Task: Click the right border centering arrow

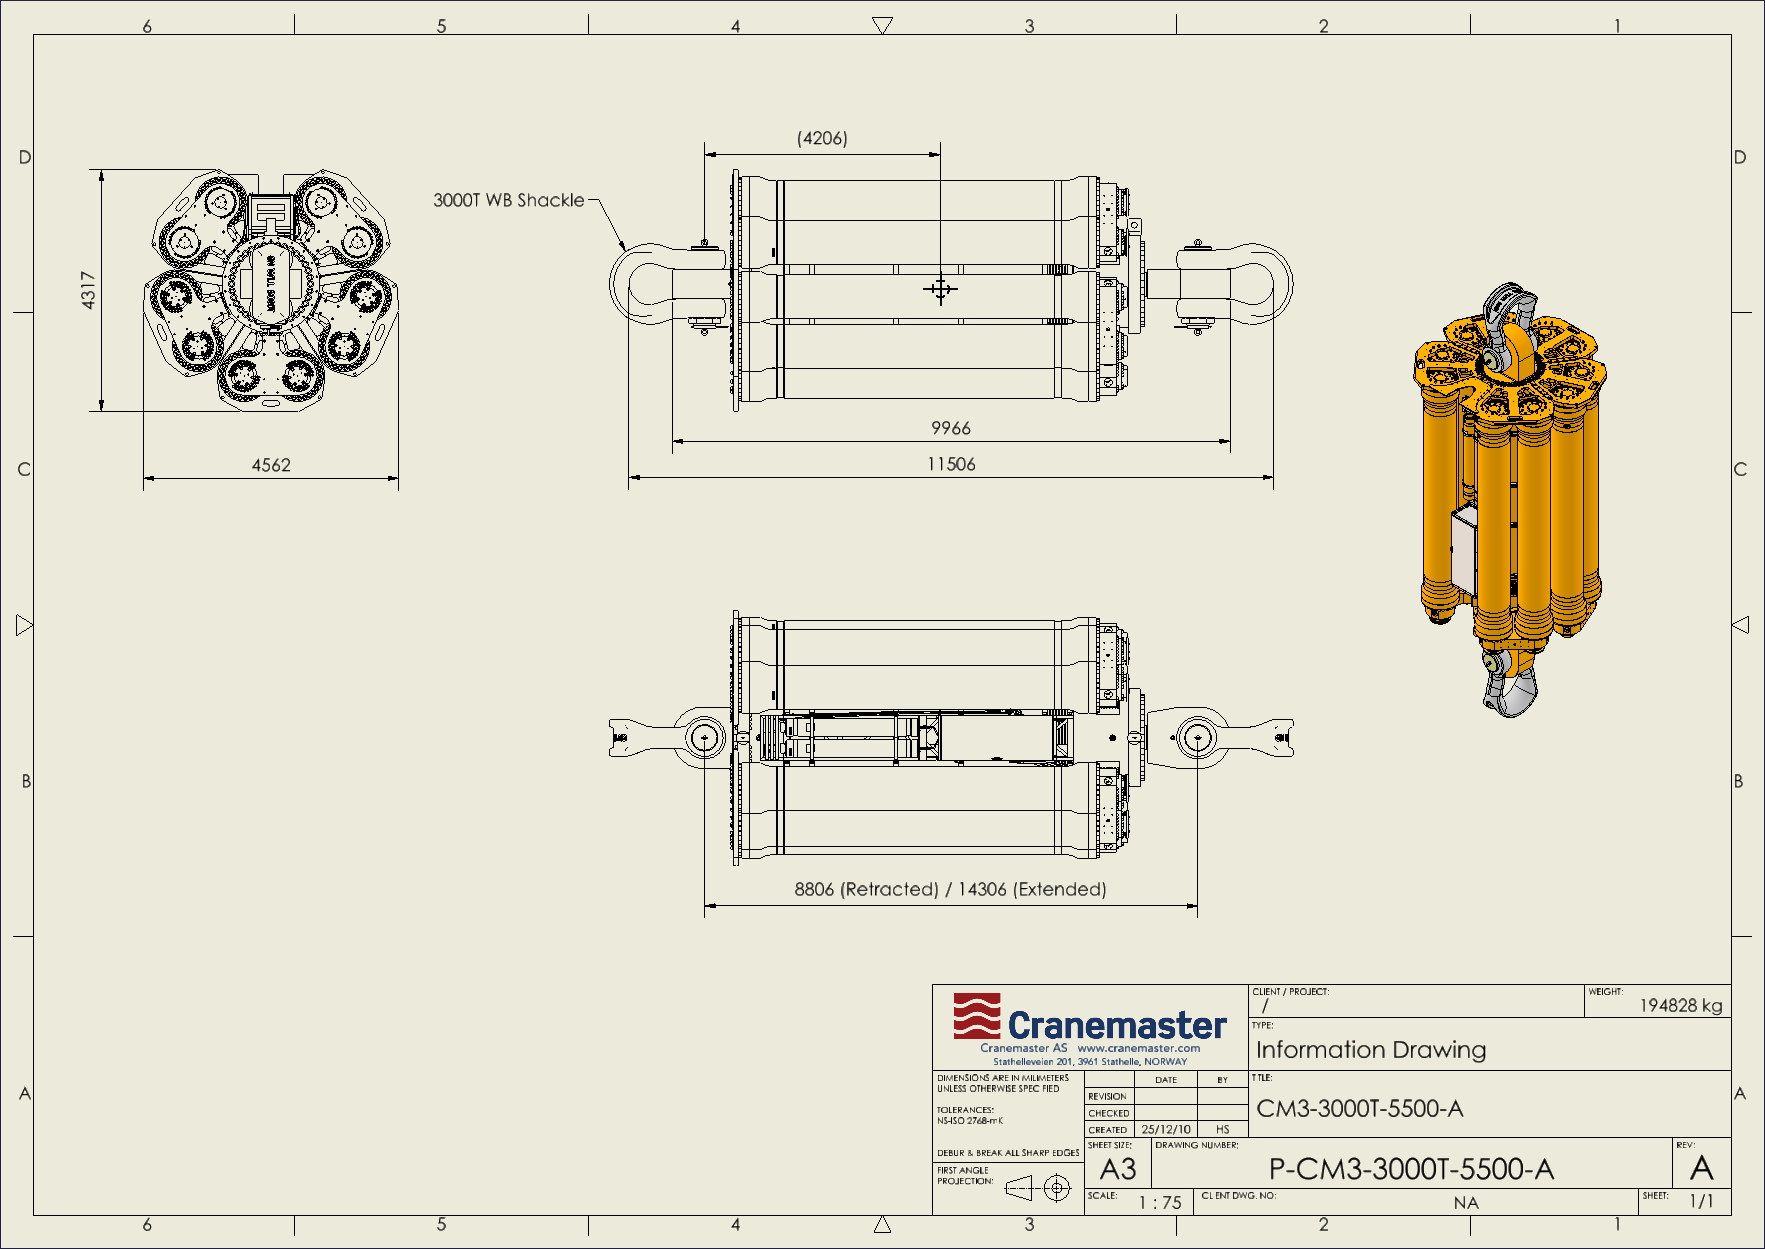Action: click(x=1740, y=625)
